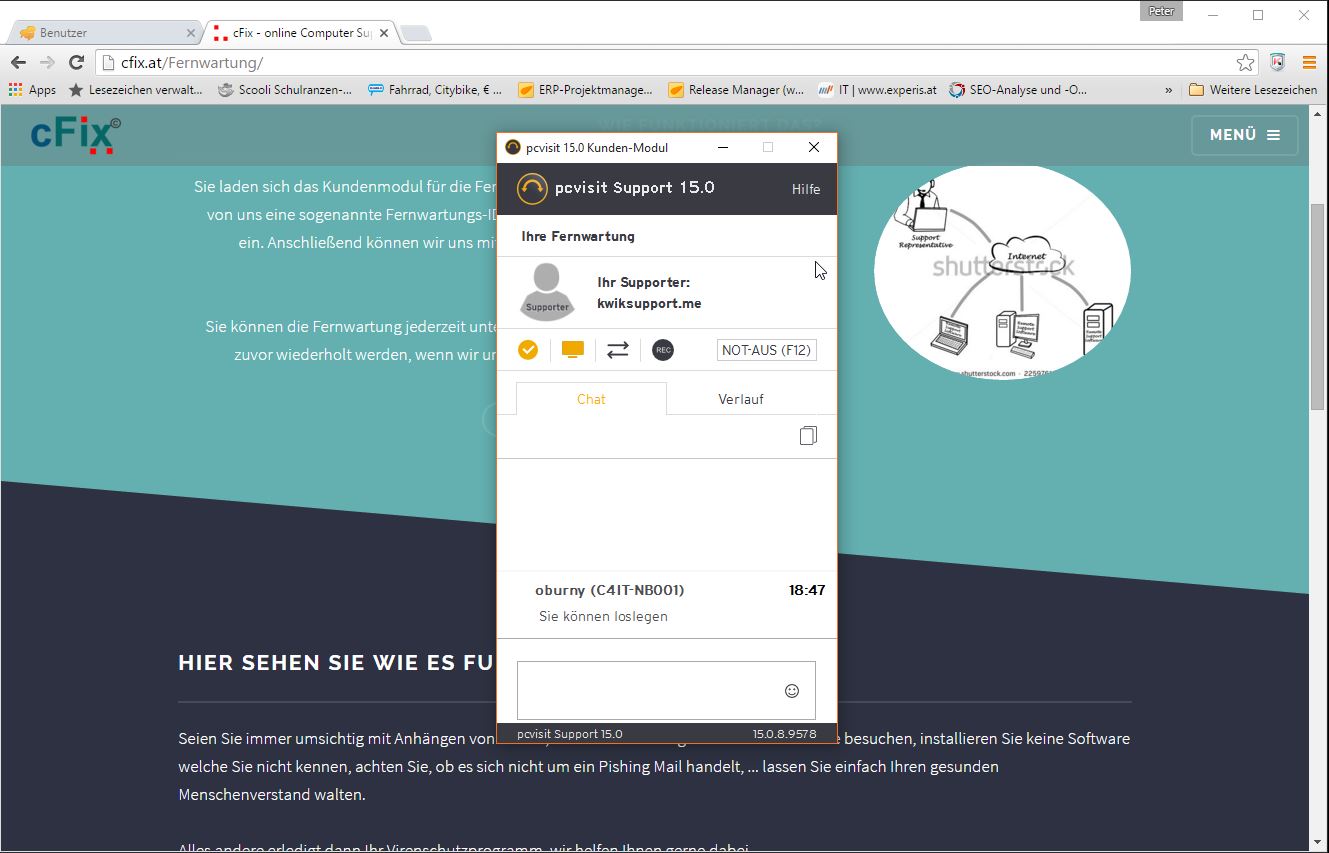This screenshot has height=853, width=1329.
Task: Click the kwiksupport.me supporter name
Action: [649, 303]
